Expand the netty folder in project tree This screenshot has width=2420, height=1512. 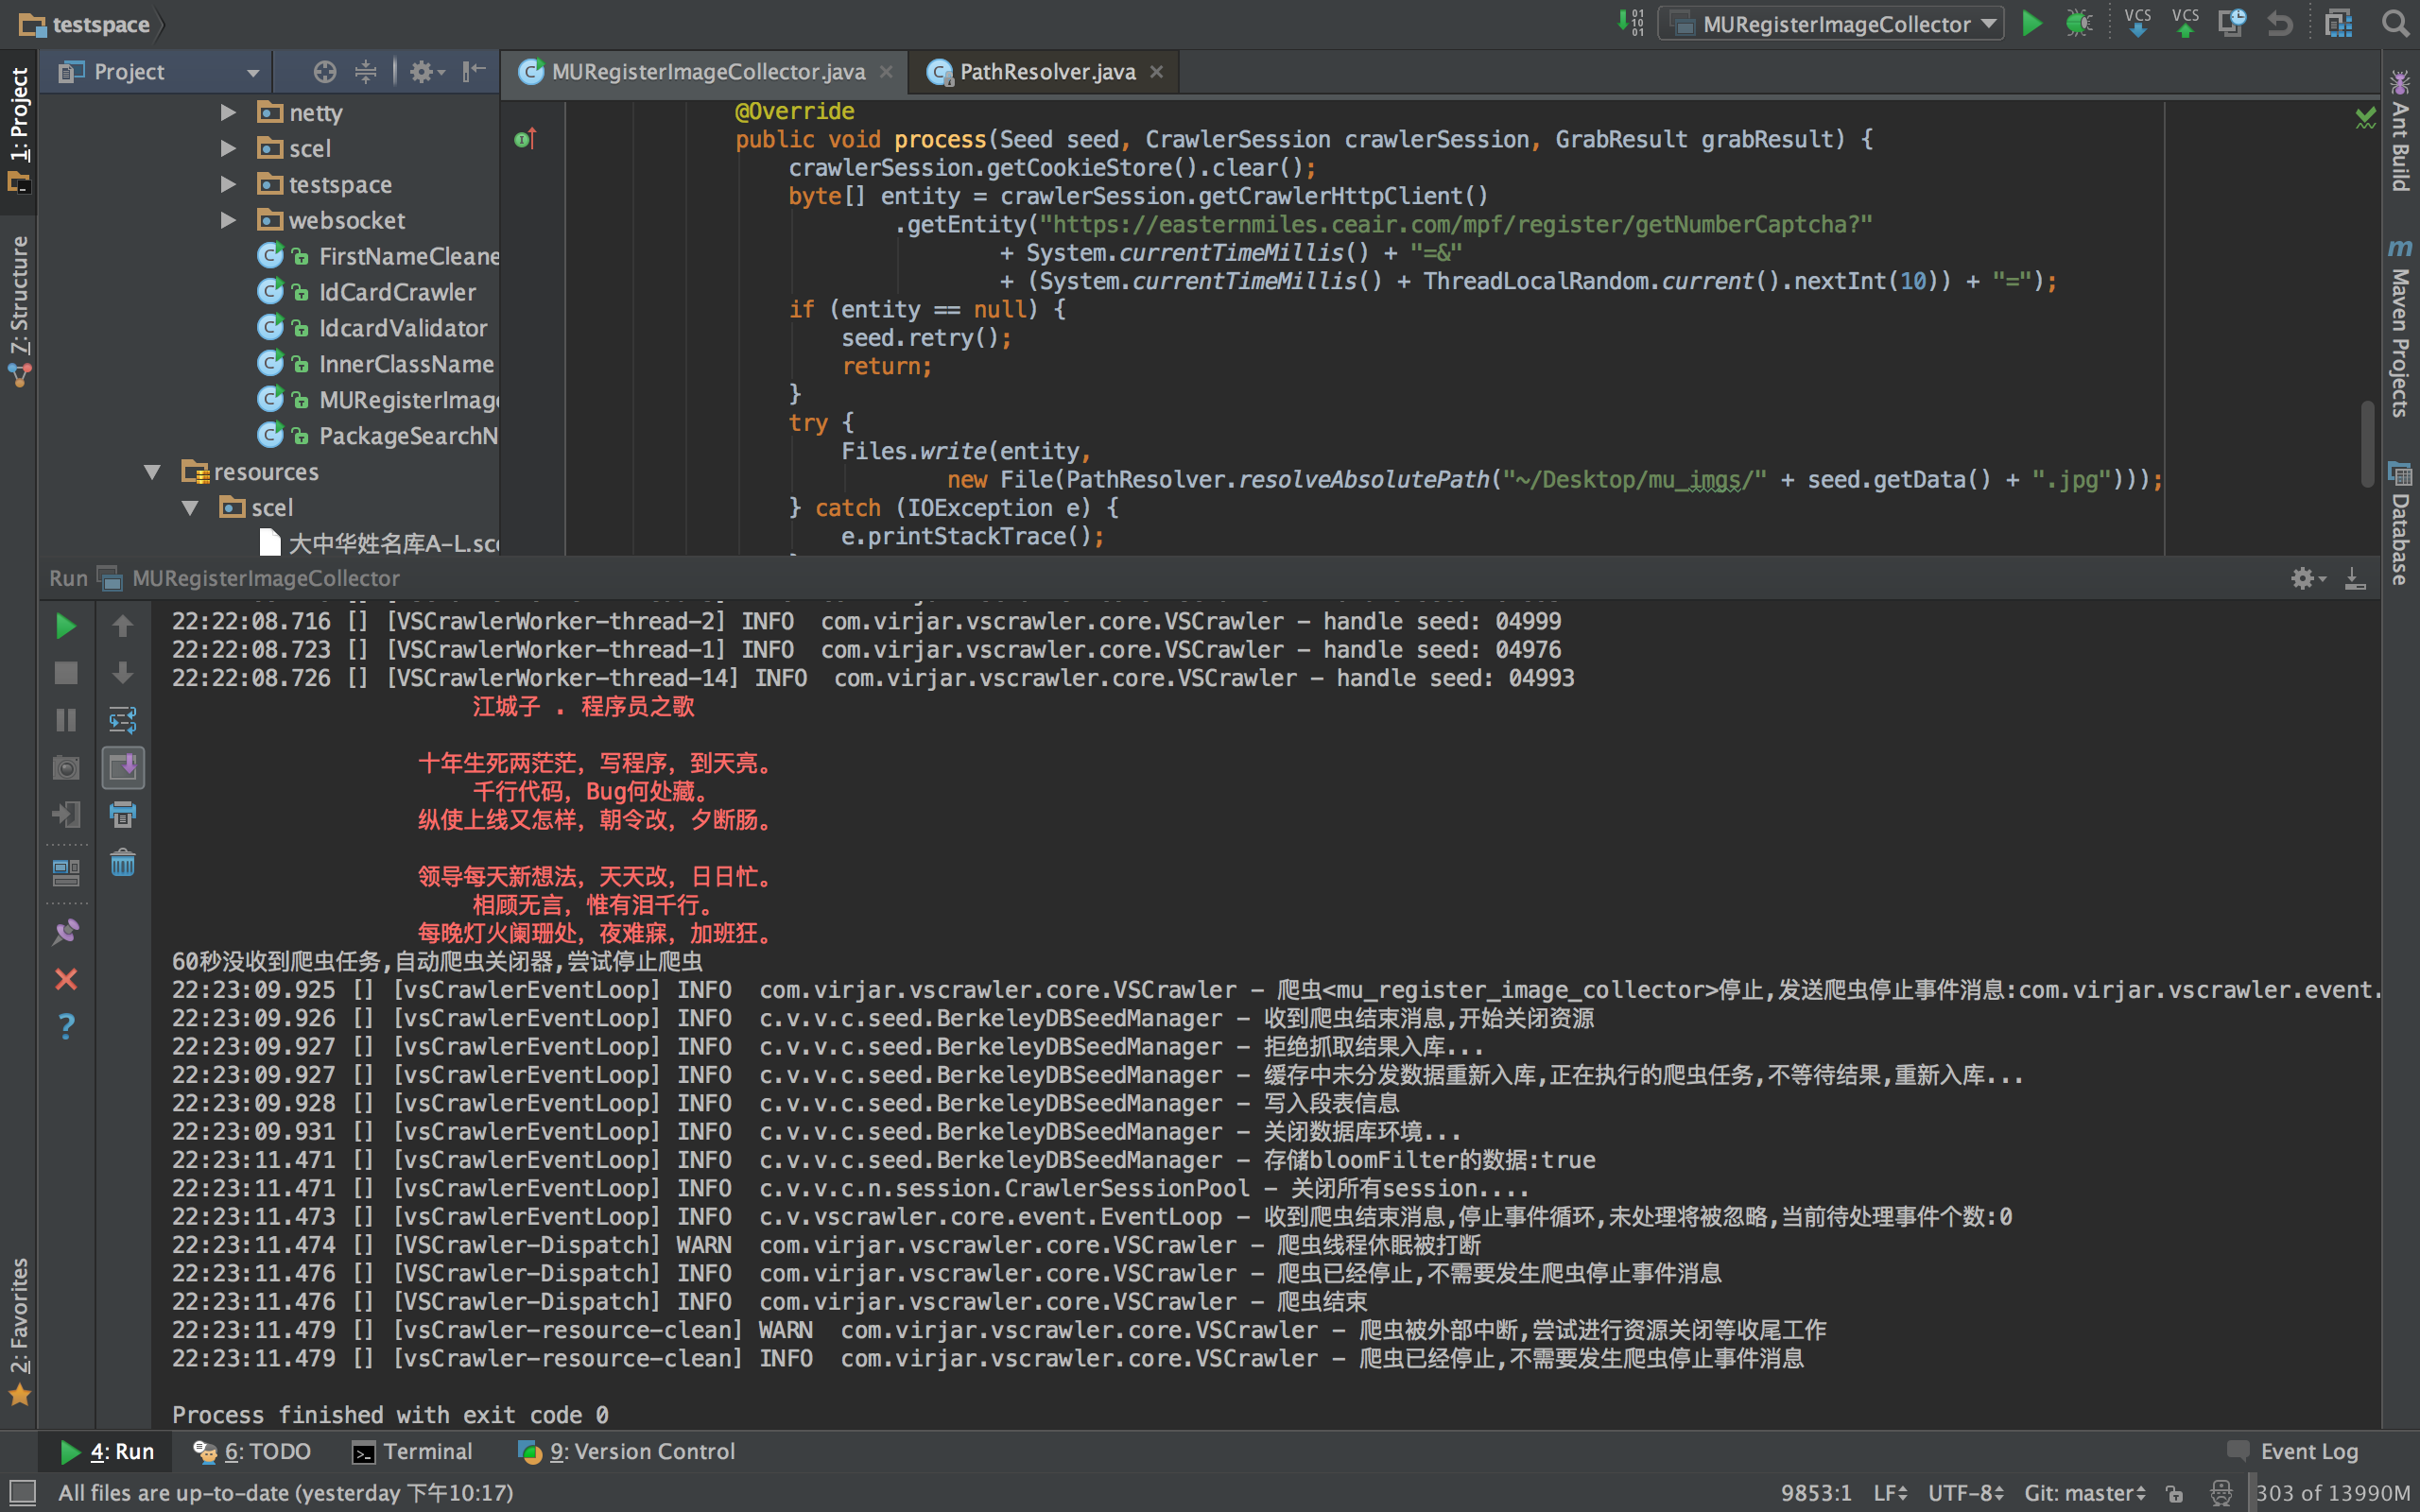pyautogui.click(x=228, y=113)
